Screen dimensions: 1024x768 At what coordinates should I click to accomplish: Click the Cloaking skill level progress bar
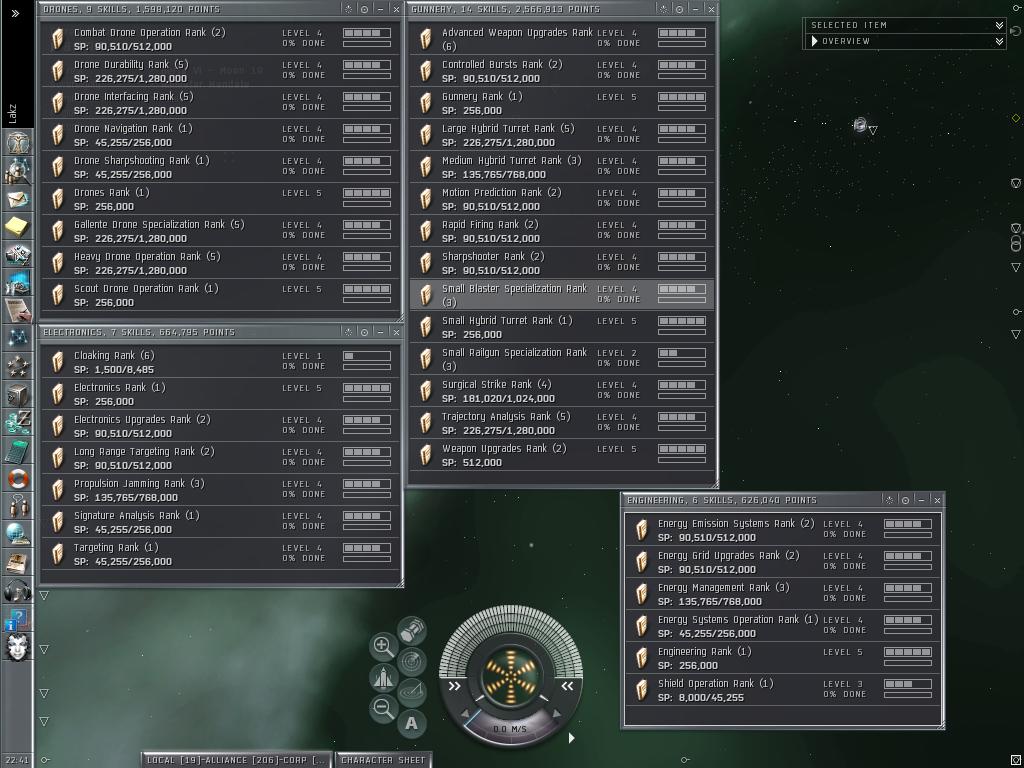tap(367, 356)
